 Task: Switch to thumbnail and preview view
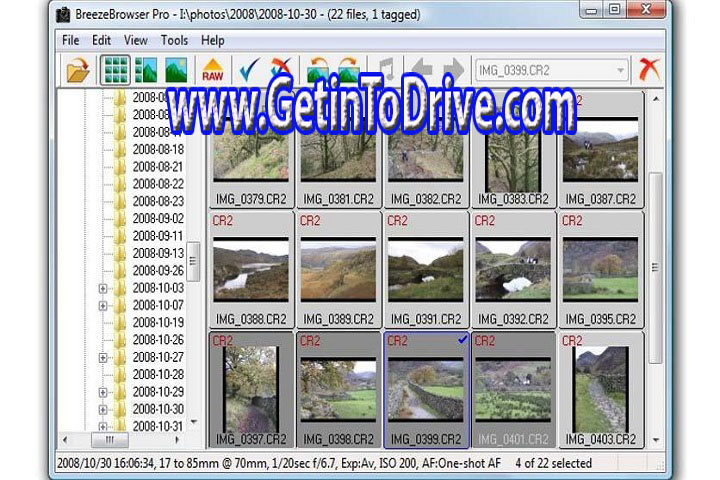click(146, 70)
